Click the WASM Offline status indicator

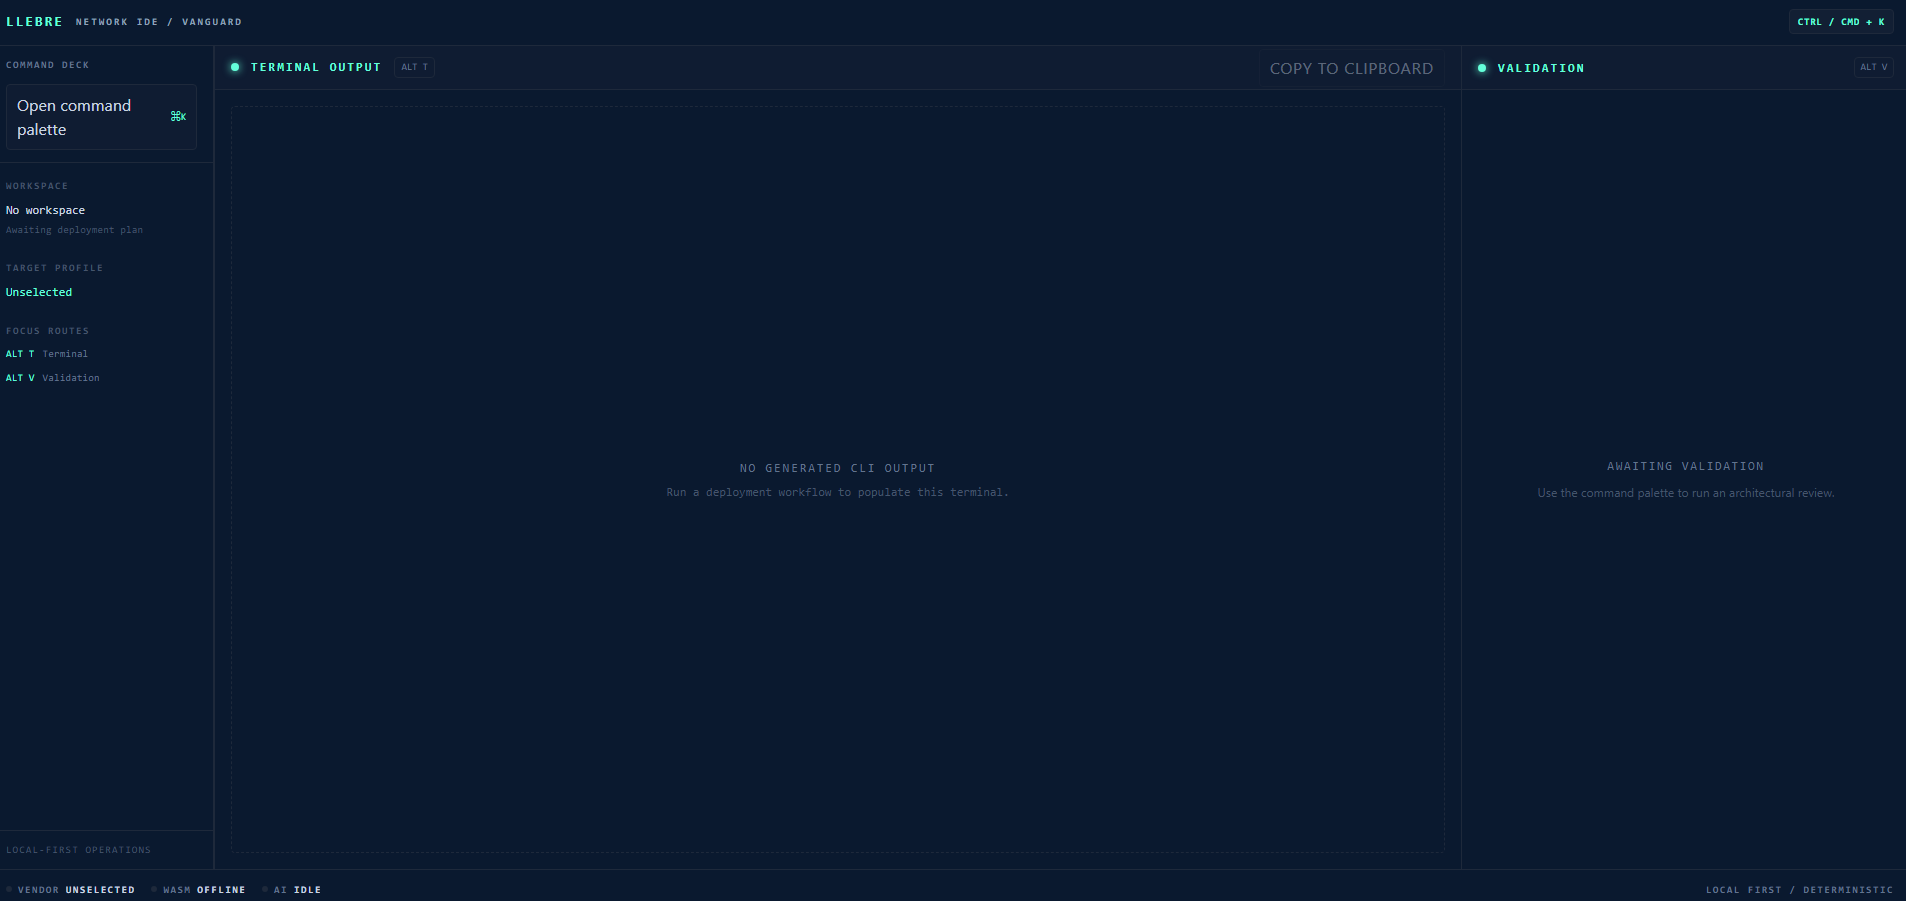tap(198, 890)
